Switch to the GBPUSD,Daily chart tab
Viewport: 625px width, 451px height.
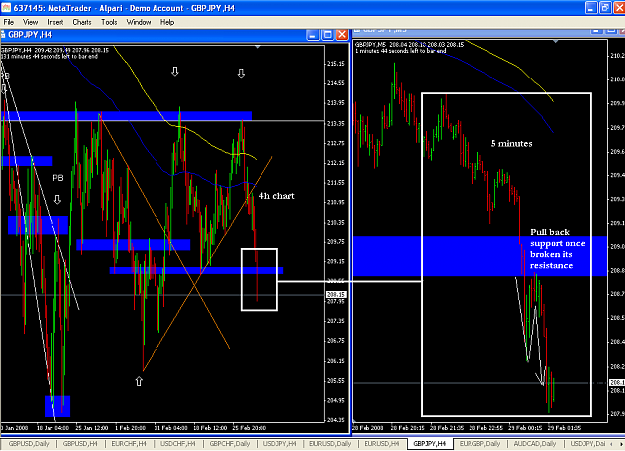point(29,443)
